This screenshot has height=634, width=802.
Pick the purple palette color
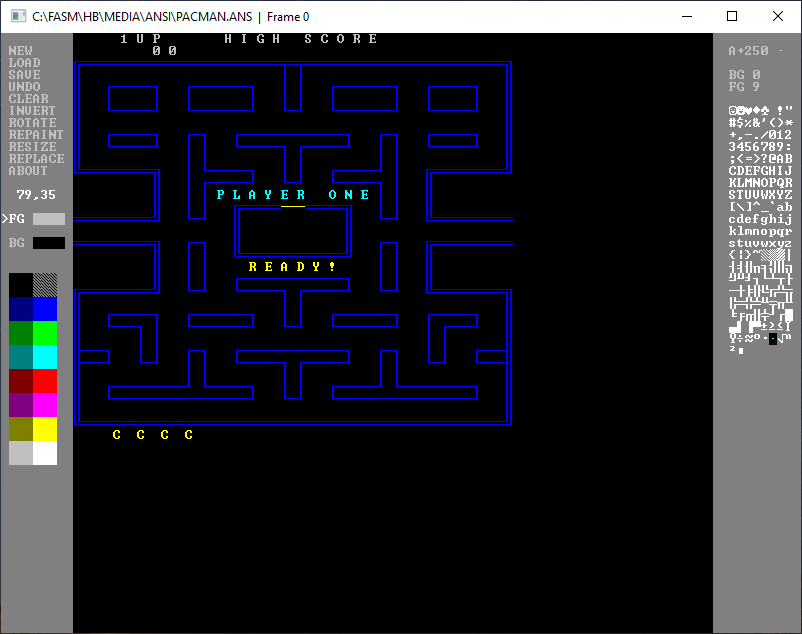(x=20, y=405)
